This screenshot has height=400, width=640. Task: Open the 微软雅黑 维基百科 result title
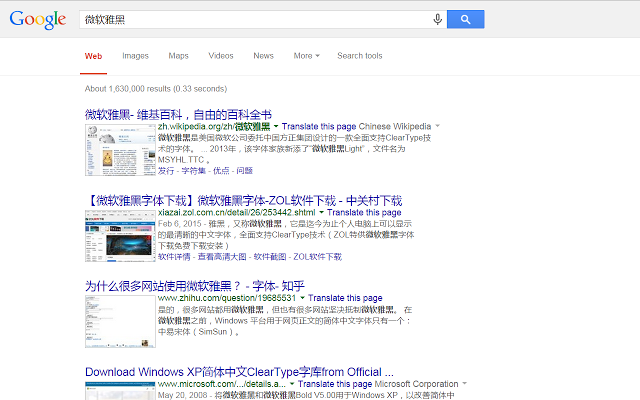[x=178, y=115]
